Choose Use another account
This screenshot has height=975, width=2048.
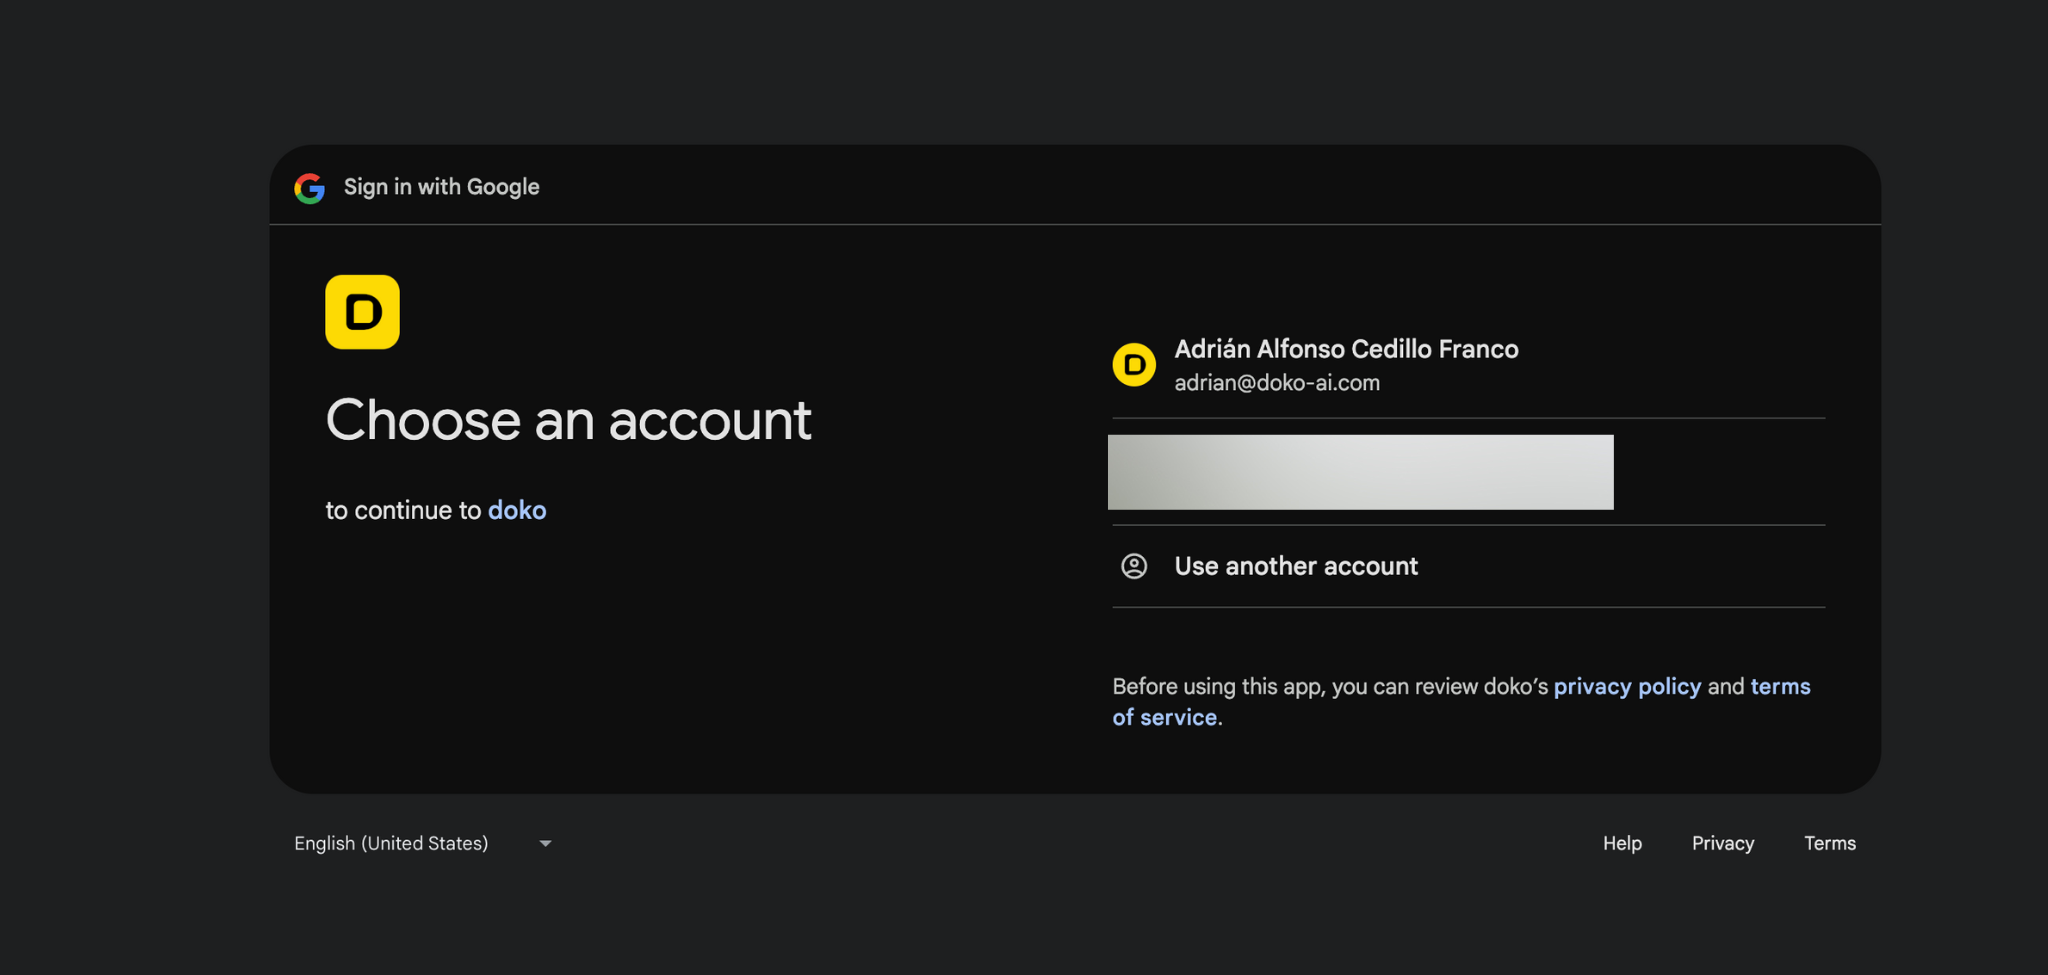pos(1468,566)
